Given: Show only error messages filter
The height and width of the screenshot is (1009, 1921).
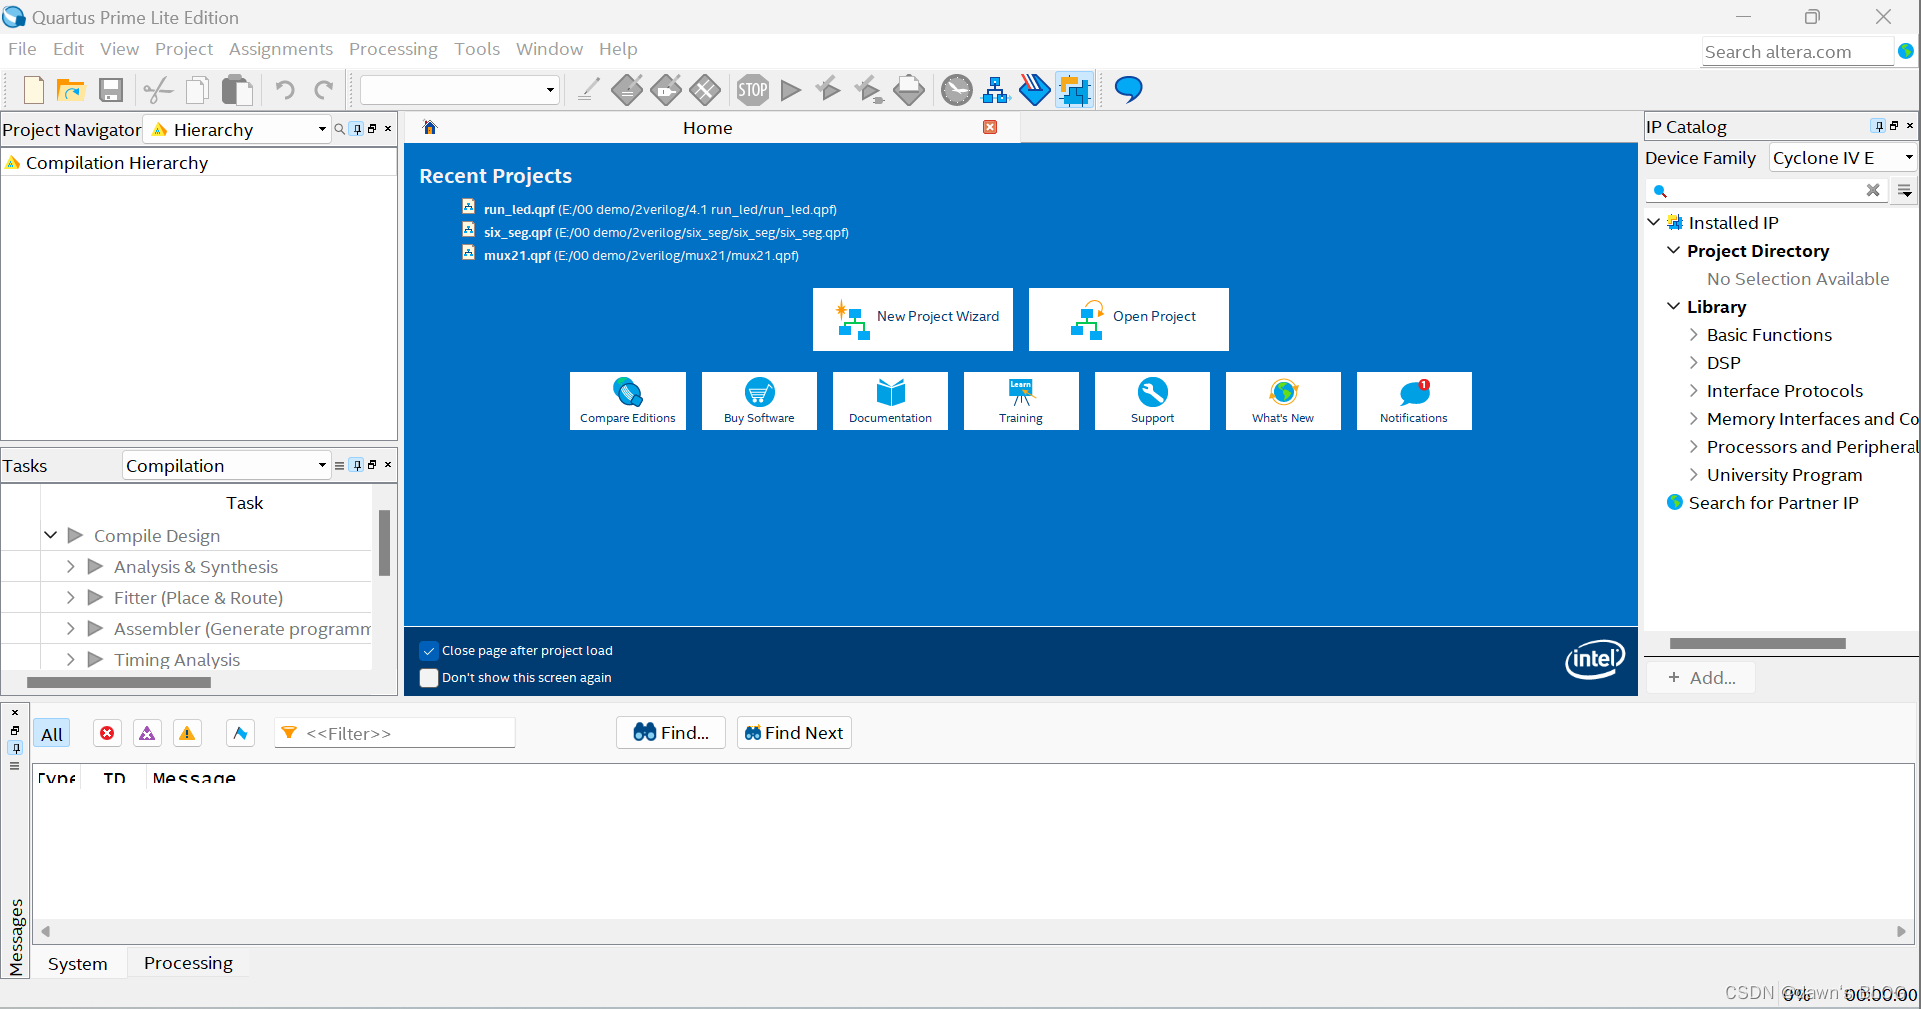Looking at the screenshot, I should point(107,733).
